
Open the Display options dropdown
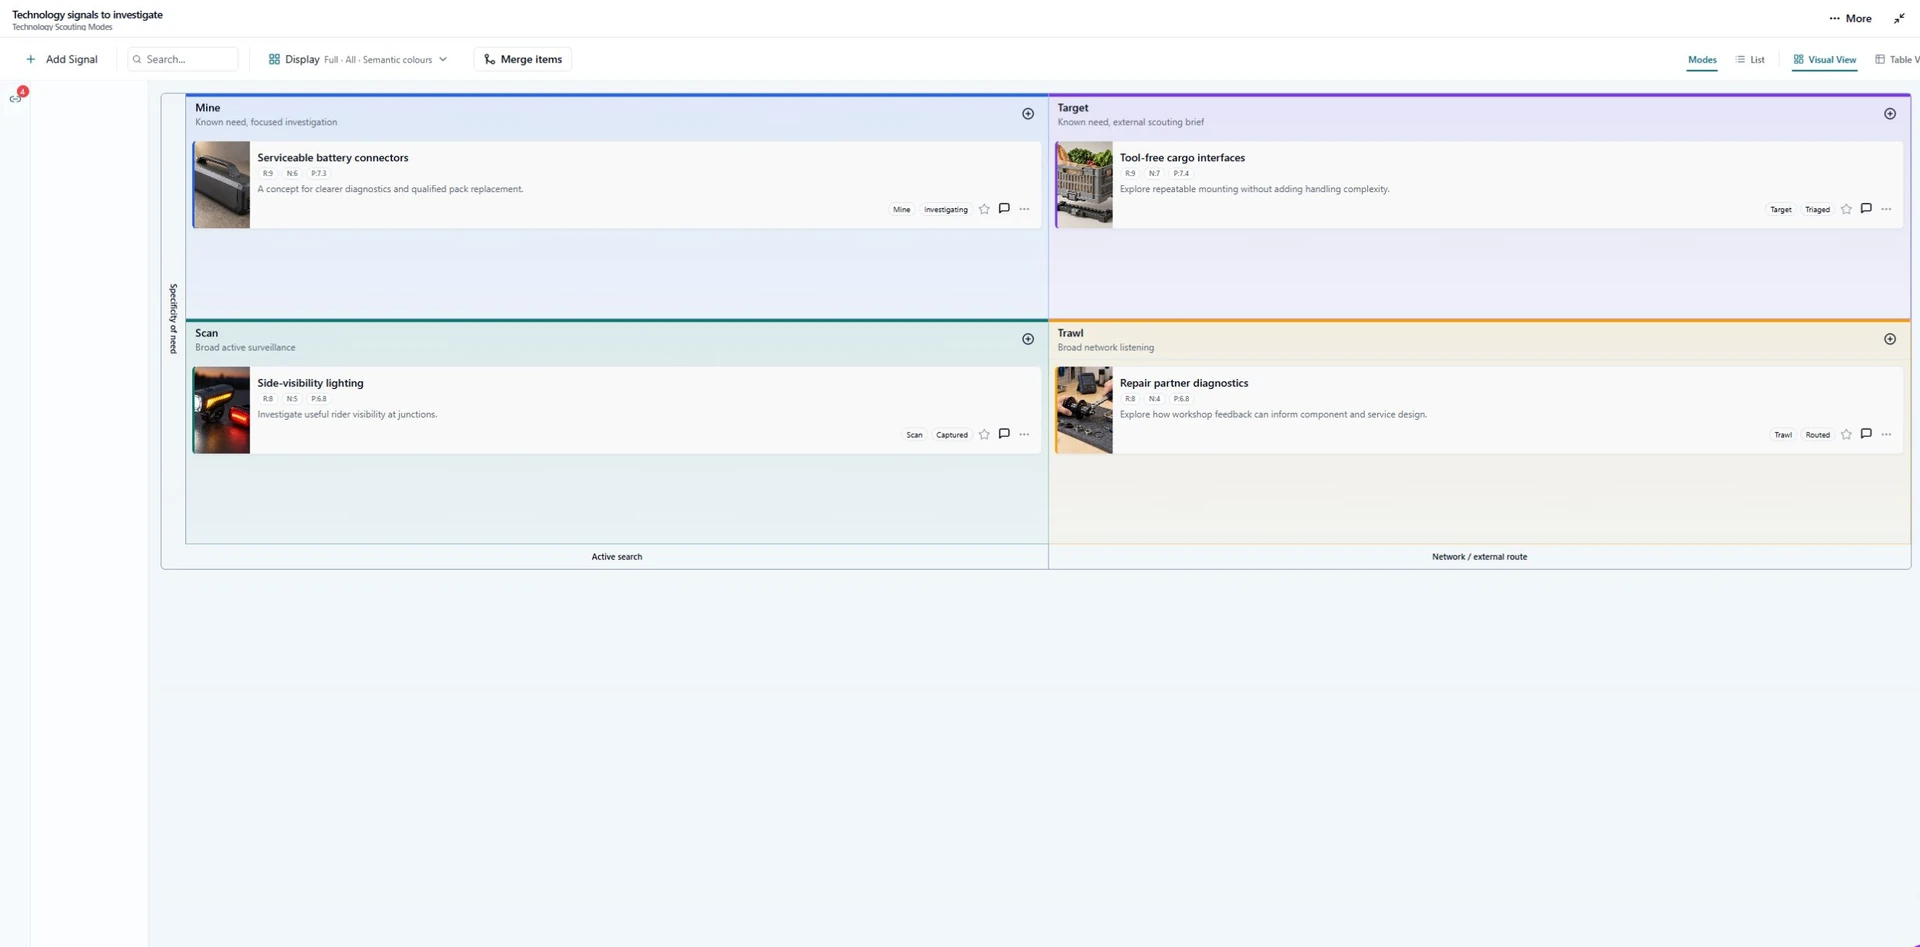click(x=358, y=59)
